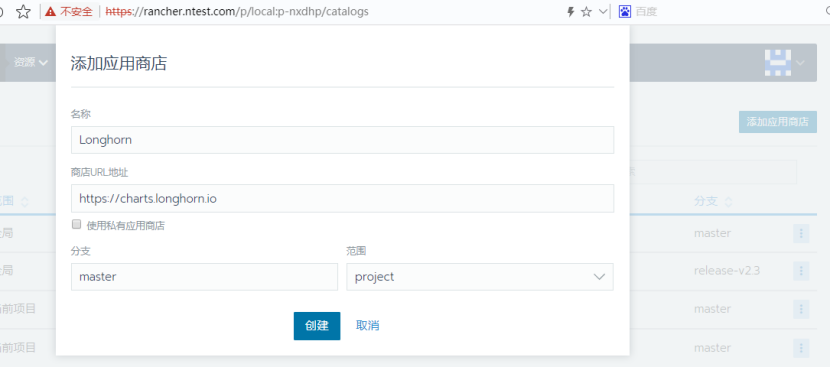This screenshot has height=368, width=830.
Task: Click the 名称 field containing Longhorn
Action: point(342,140)
